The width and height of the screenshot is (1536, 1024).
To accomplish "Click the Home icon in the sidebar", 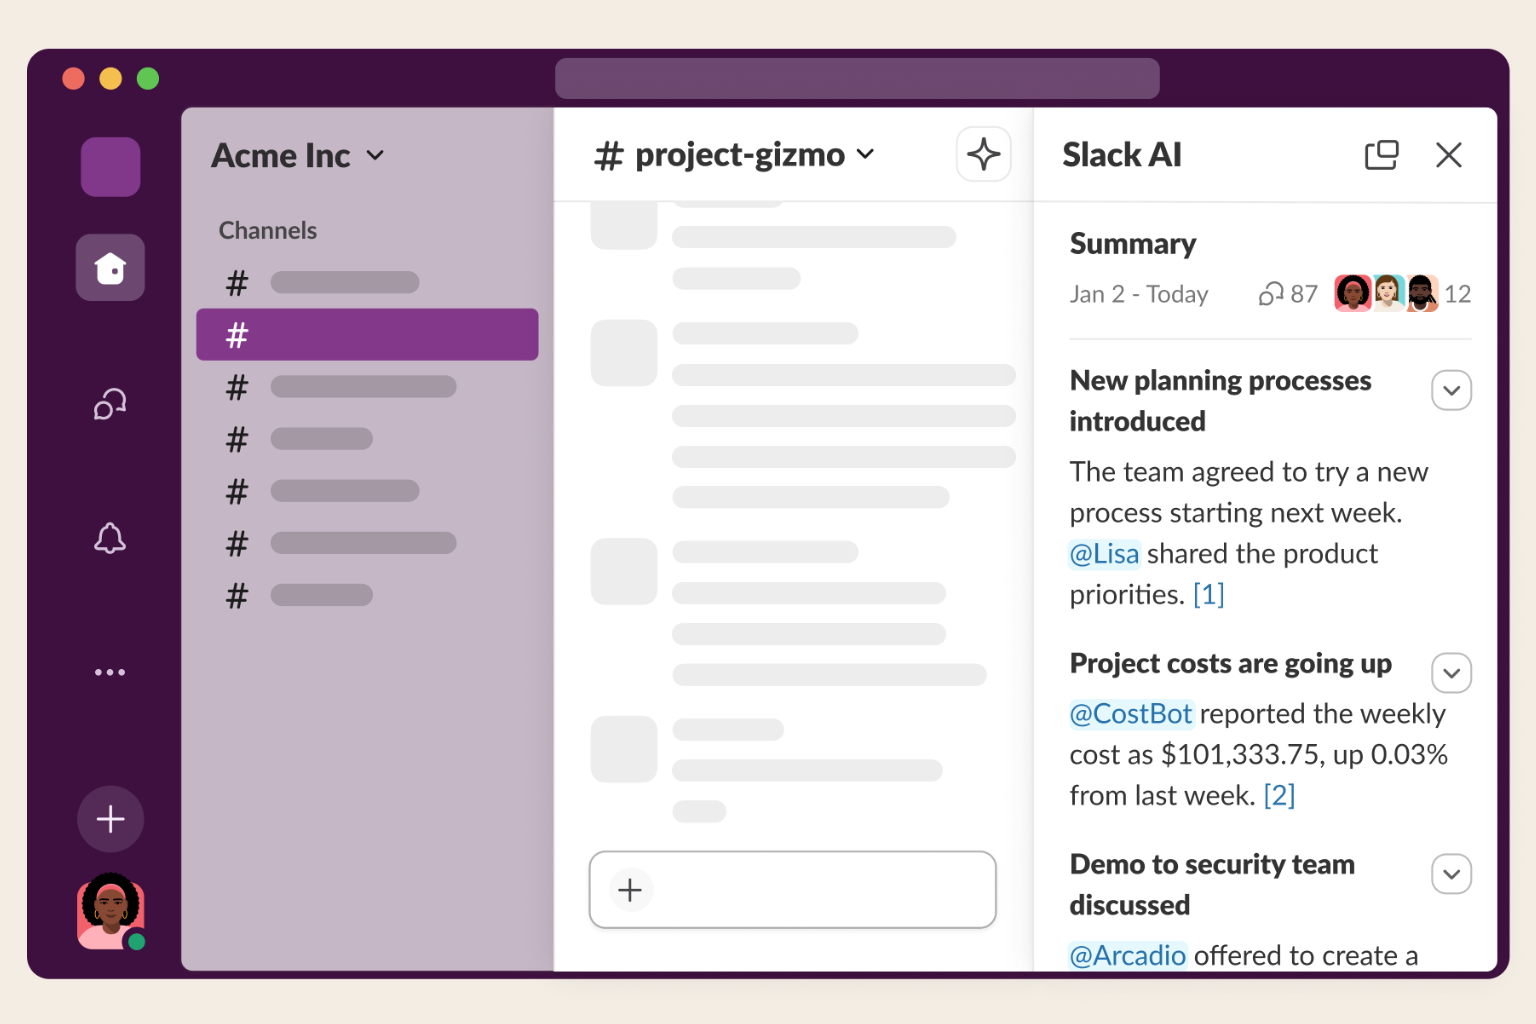I will point(110,268).
